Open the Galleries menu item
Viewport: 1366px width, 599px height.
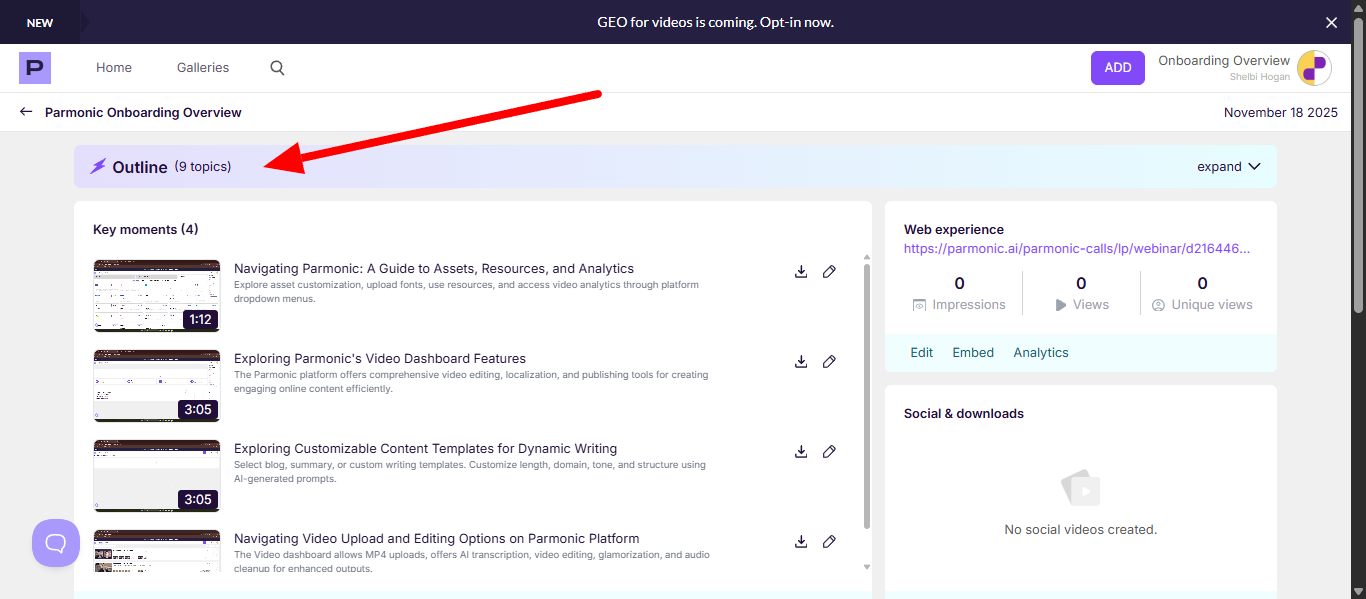[x=203, y=68]
